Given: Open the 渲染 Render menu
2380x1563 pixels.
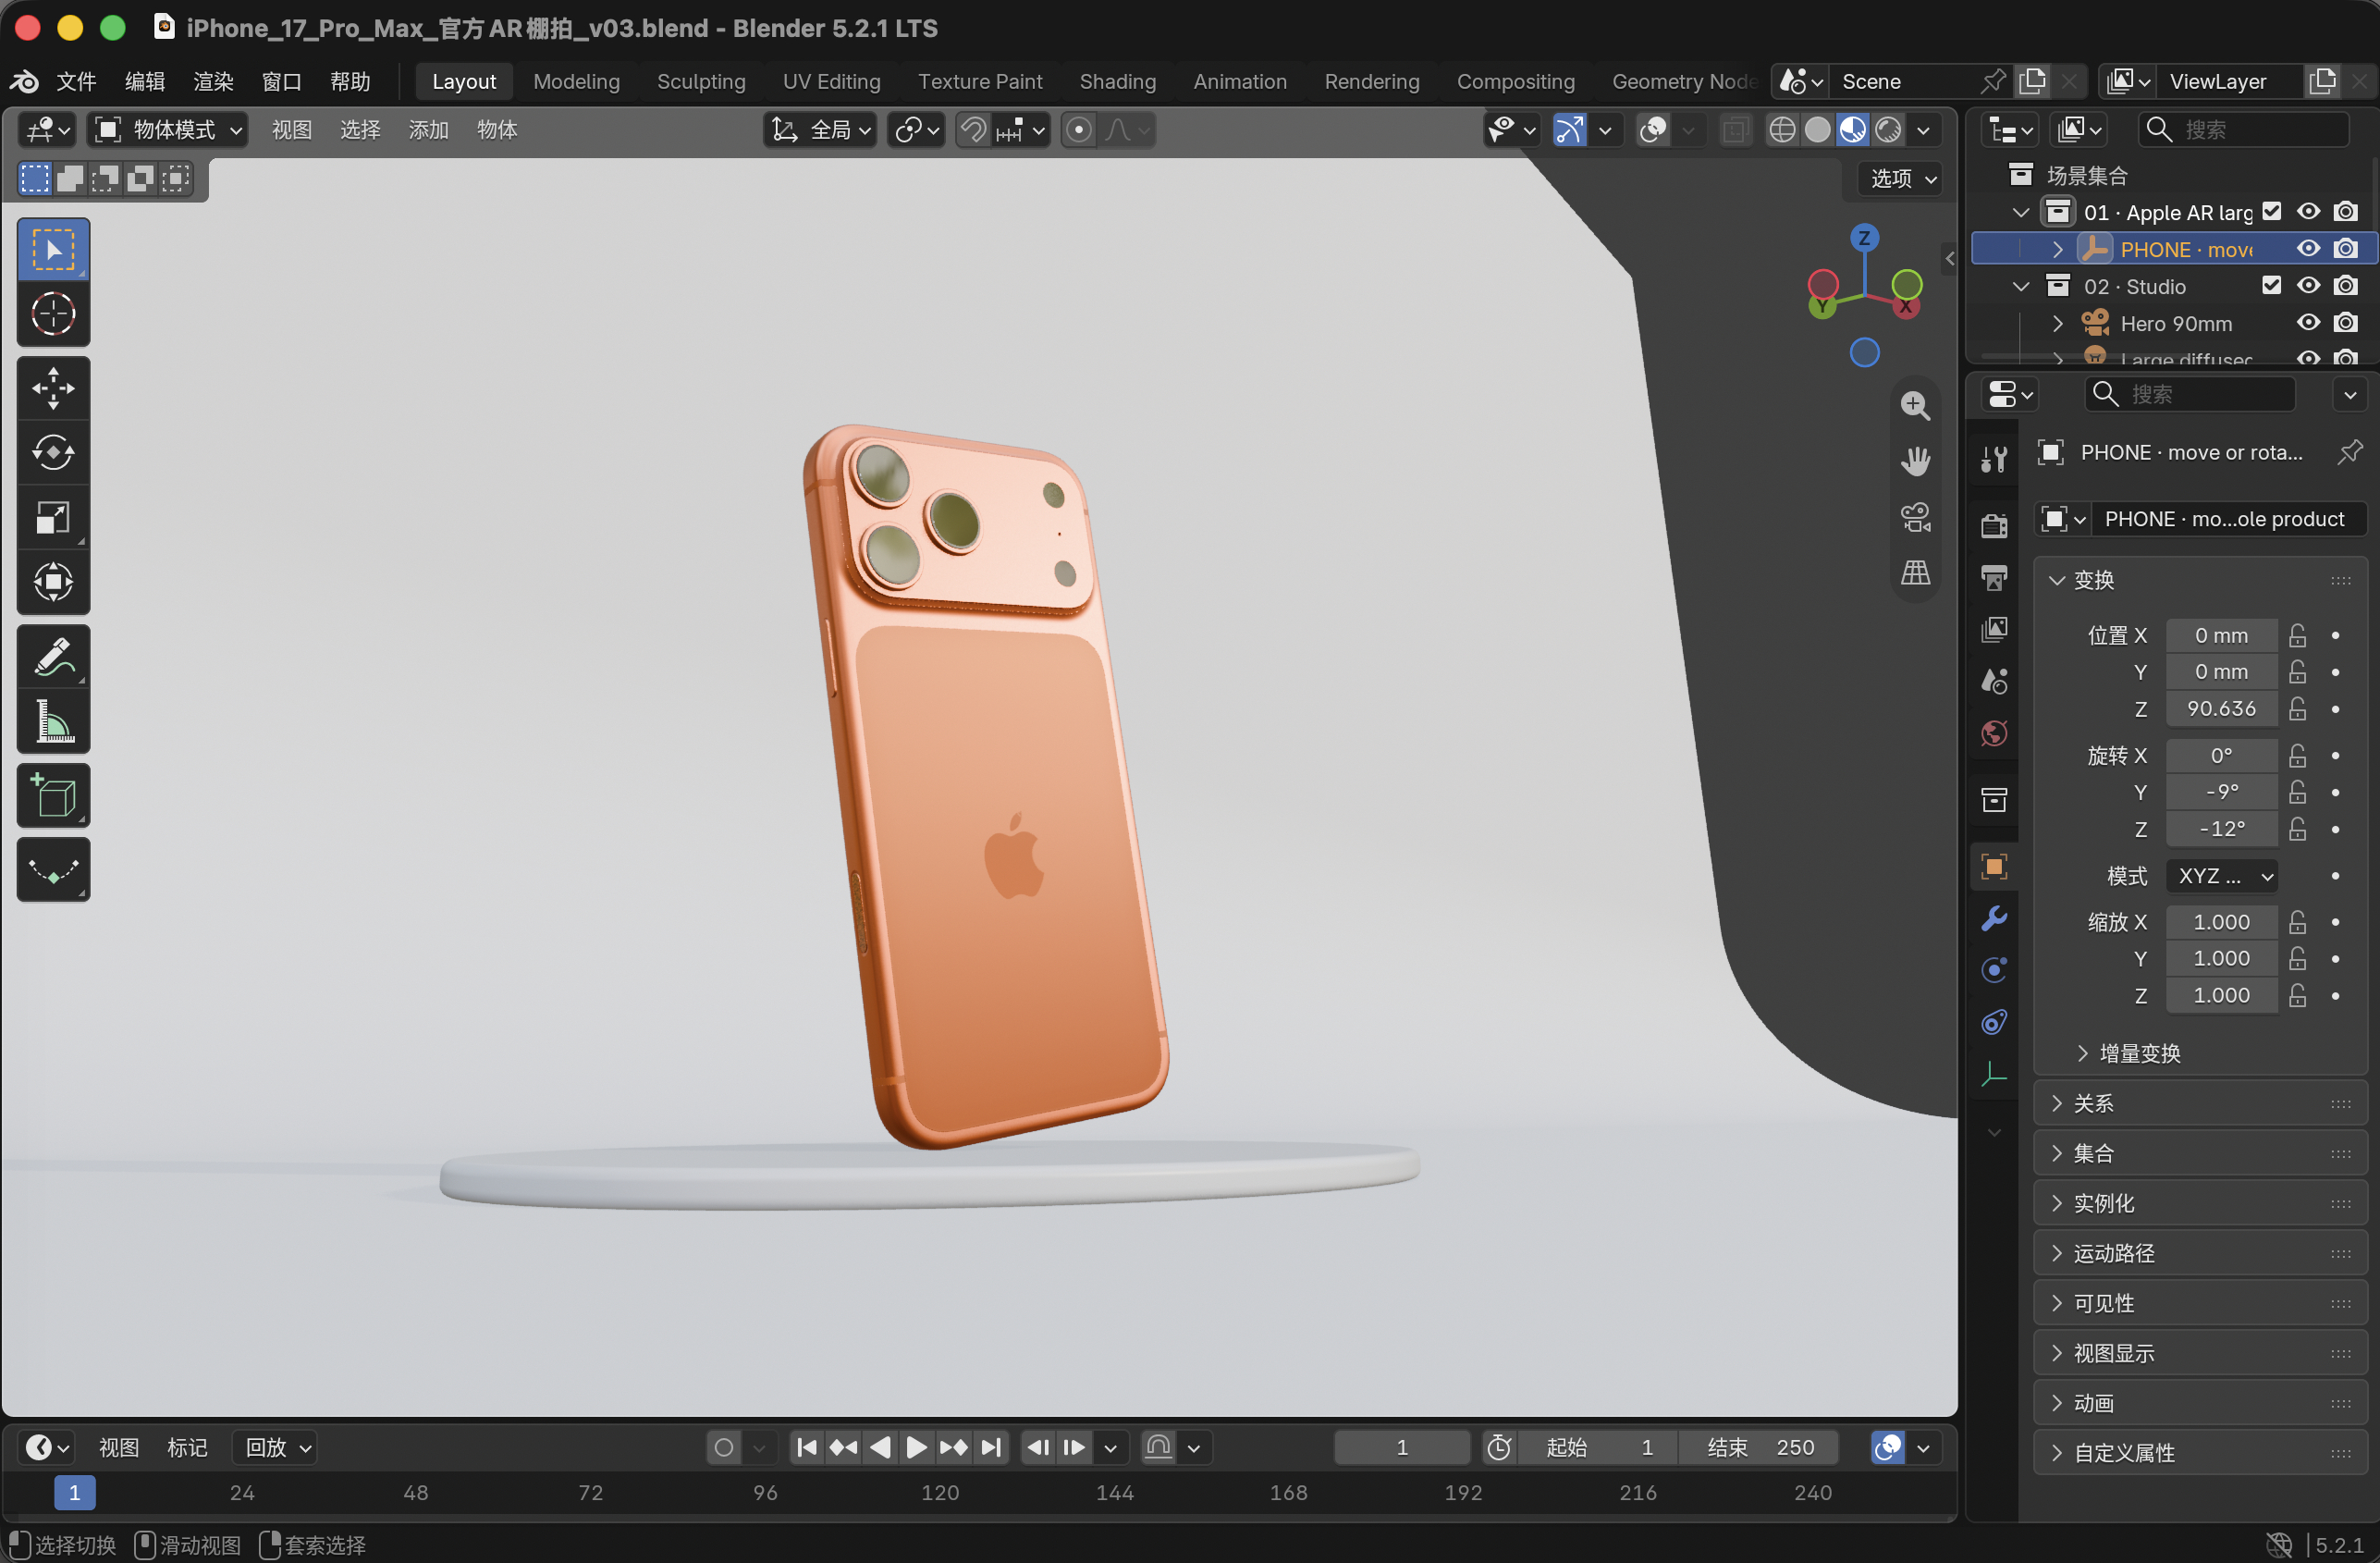Looking at the screenshot, I should coord(213,81).
